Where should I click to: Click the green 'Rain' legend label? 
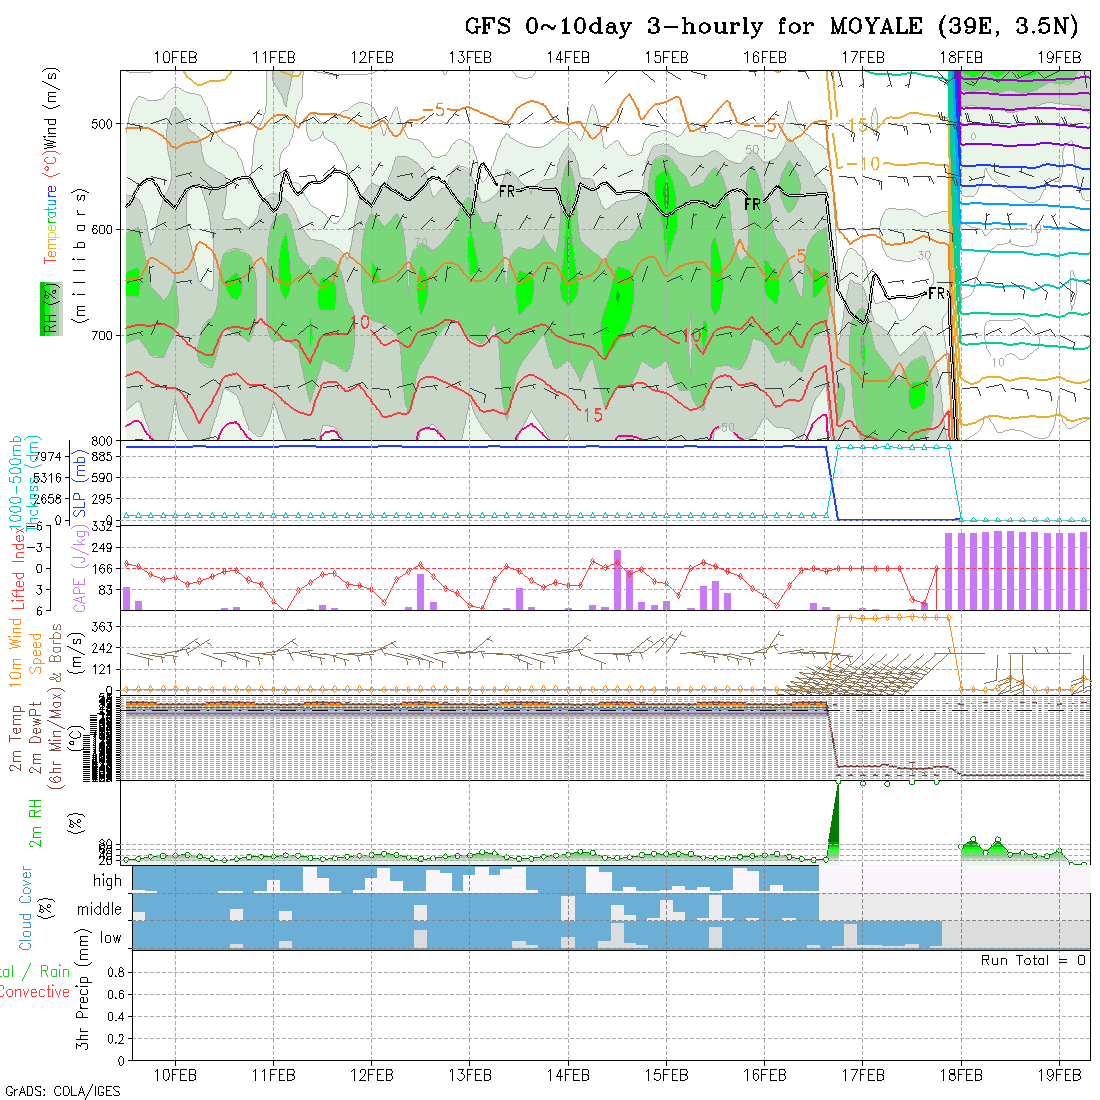click(x=54, y=972)
